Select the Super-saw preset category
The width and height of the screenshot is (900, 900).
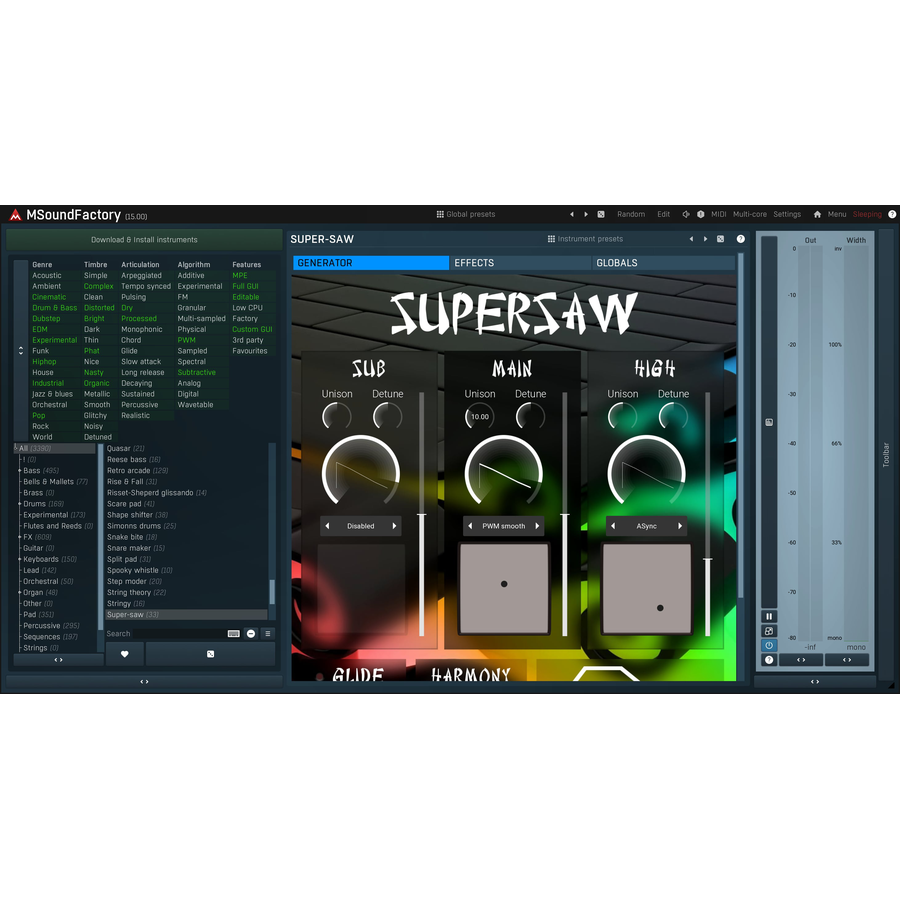pyautogui.click(x=186, y=615)
